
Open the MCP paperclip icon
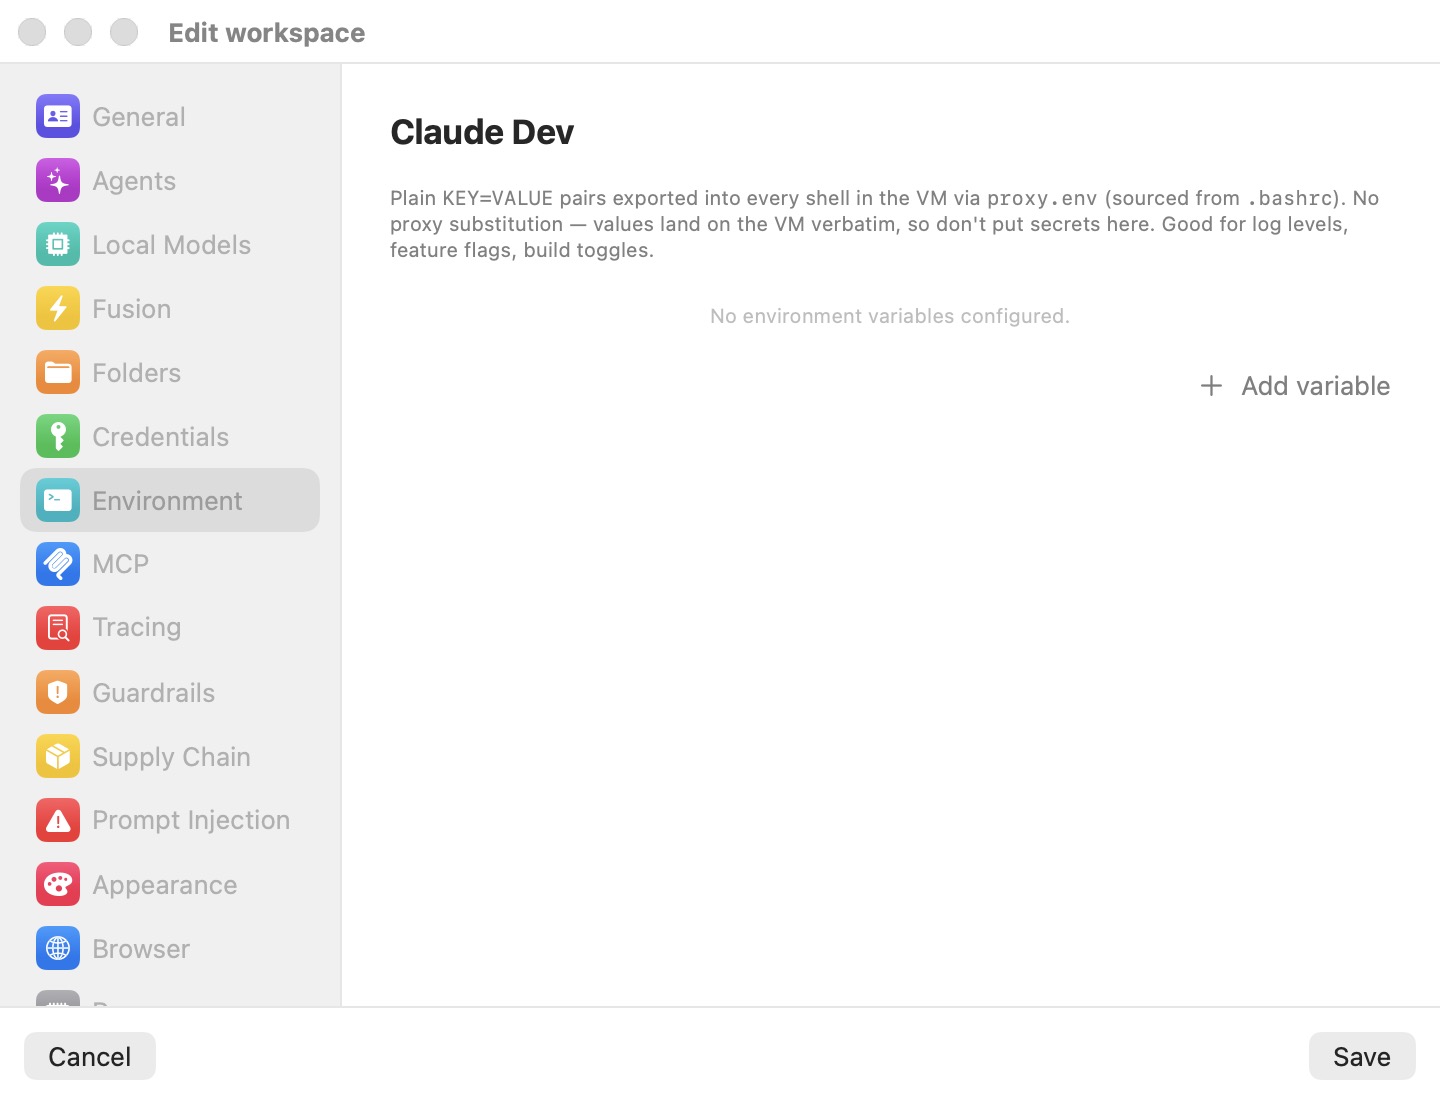[58, 564]
